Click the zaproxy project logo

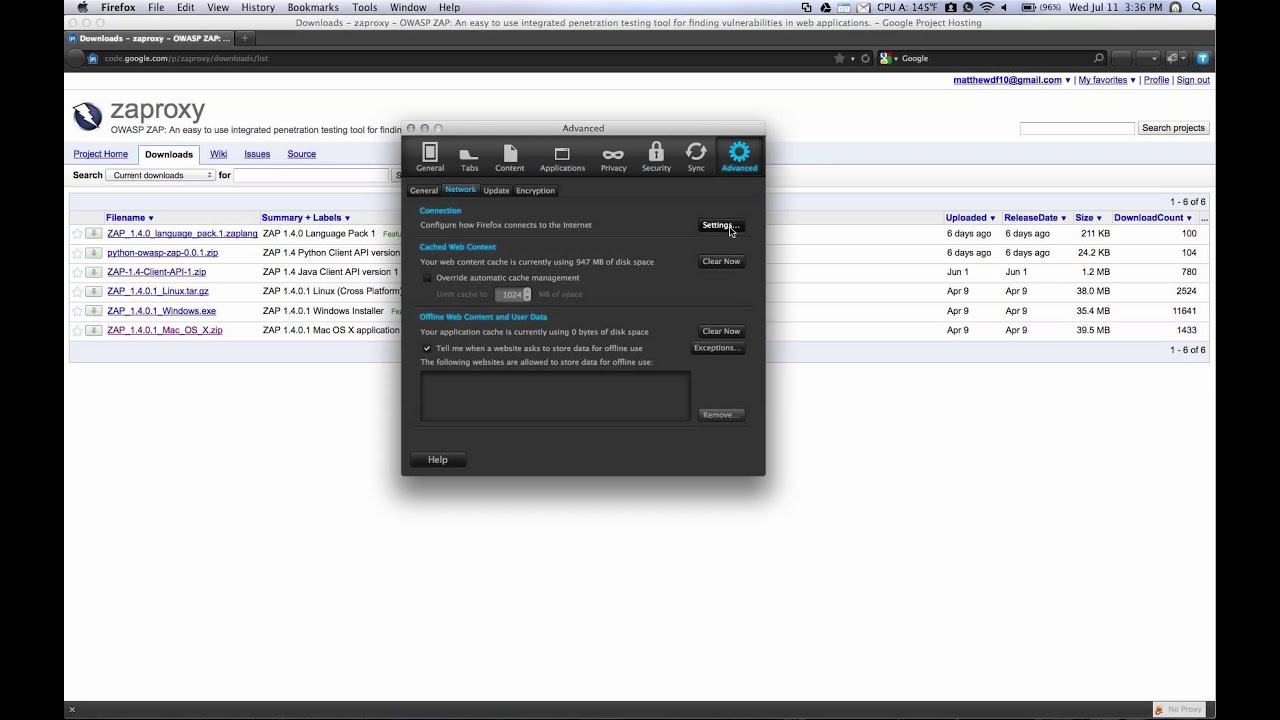(x=87, y=117)
